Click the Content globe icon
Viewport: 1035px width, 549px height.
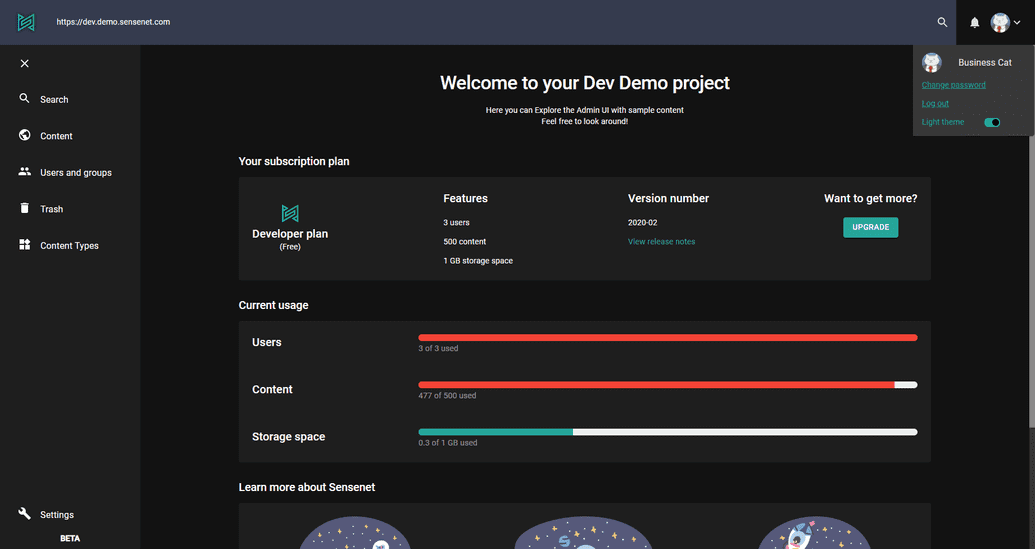(x=24, y=135)
